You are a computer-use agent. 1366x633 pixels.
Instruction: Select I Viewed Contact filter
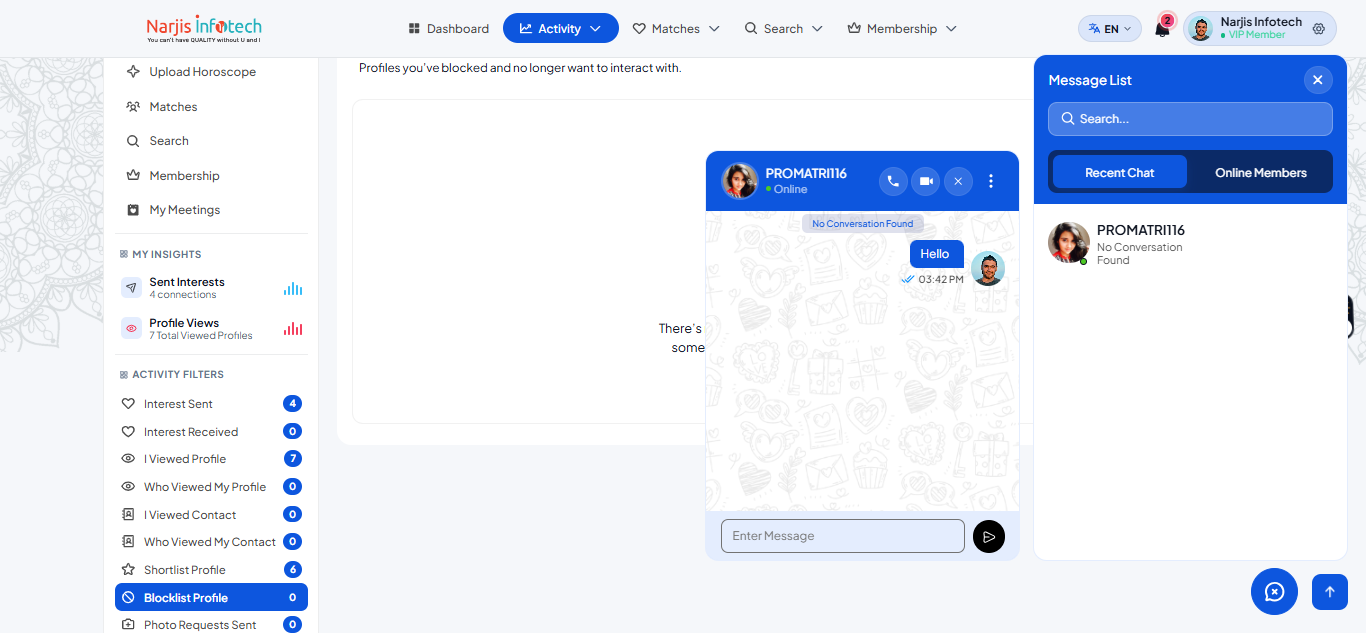[x=211, y=515]
